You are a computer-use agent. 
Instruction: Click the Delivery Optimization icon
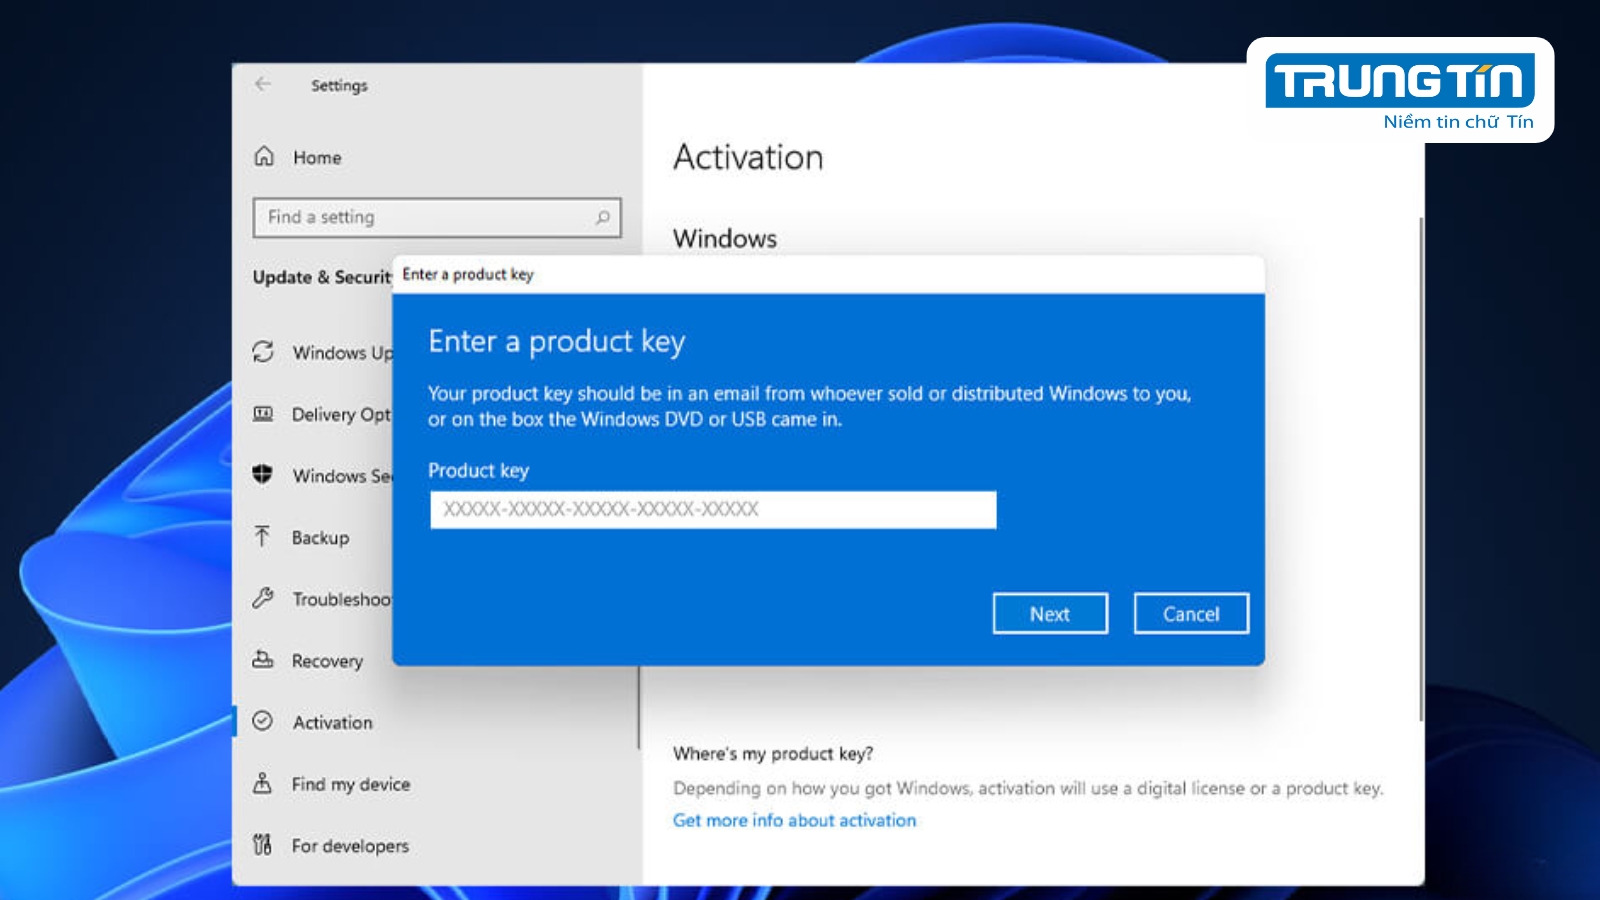[x=263, y=415]
